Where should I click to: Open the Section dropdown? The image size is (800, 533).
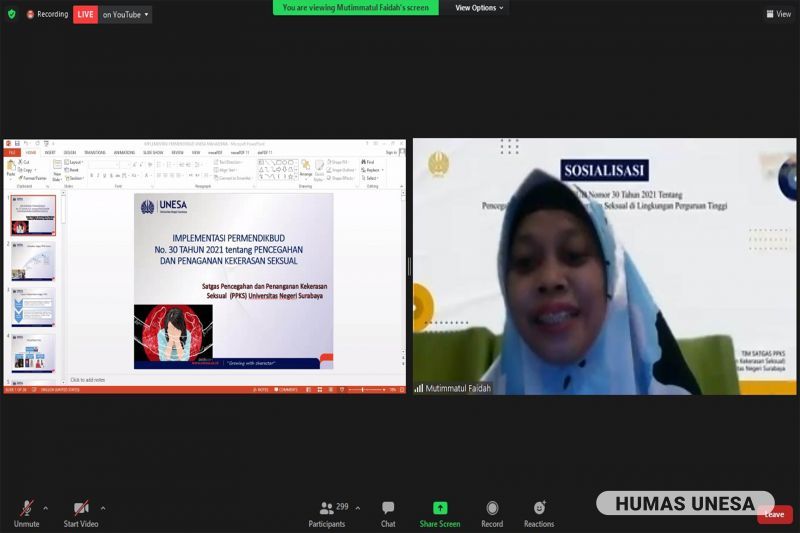pyautogui.click(x=75, y=178)
